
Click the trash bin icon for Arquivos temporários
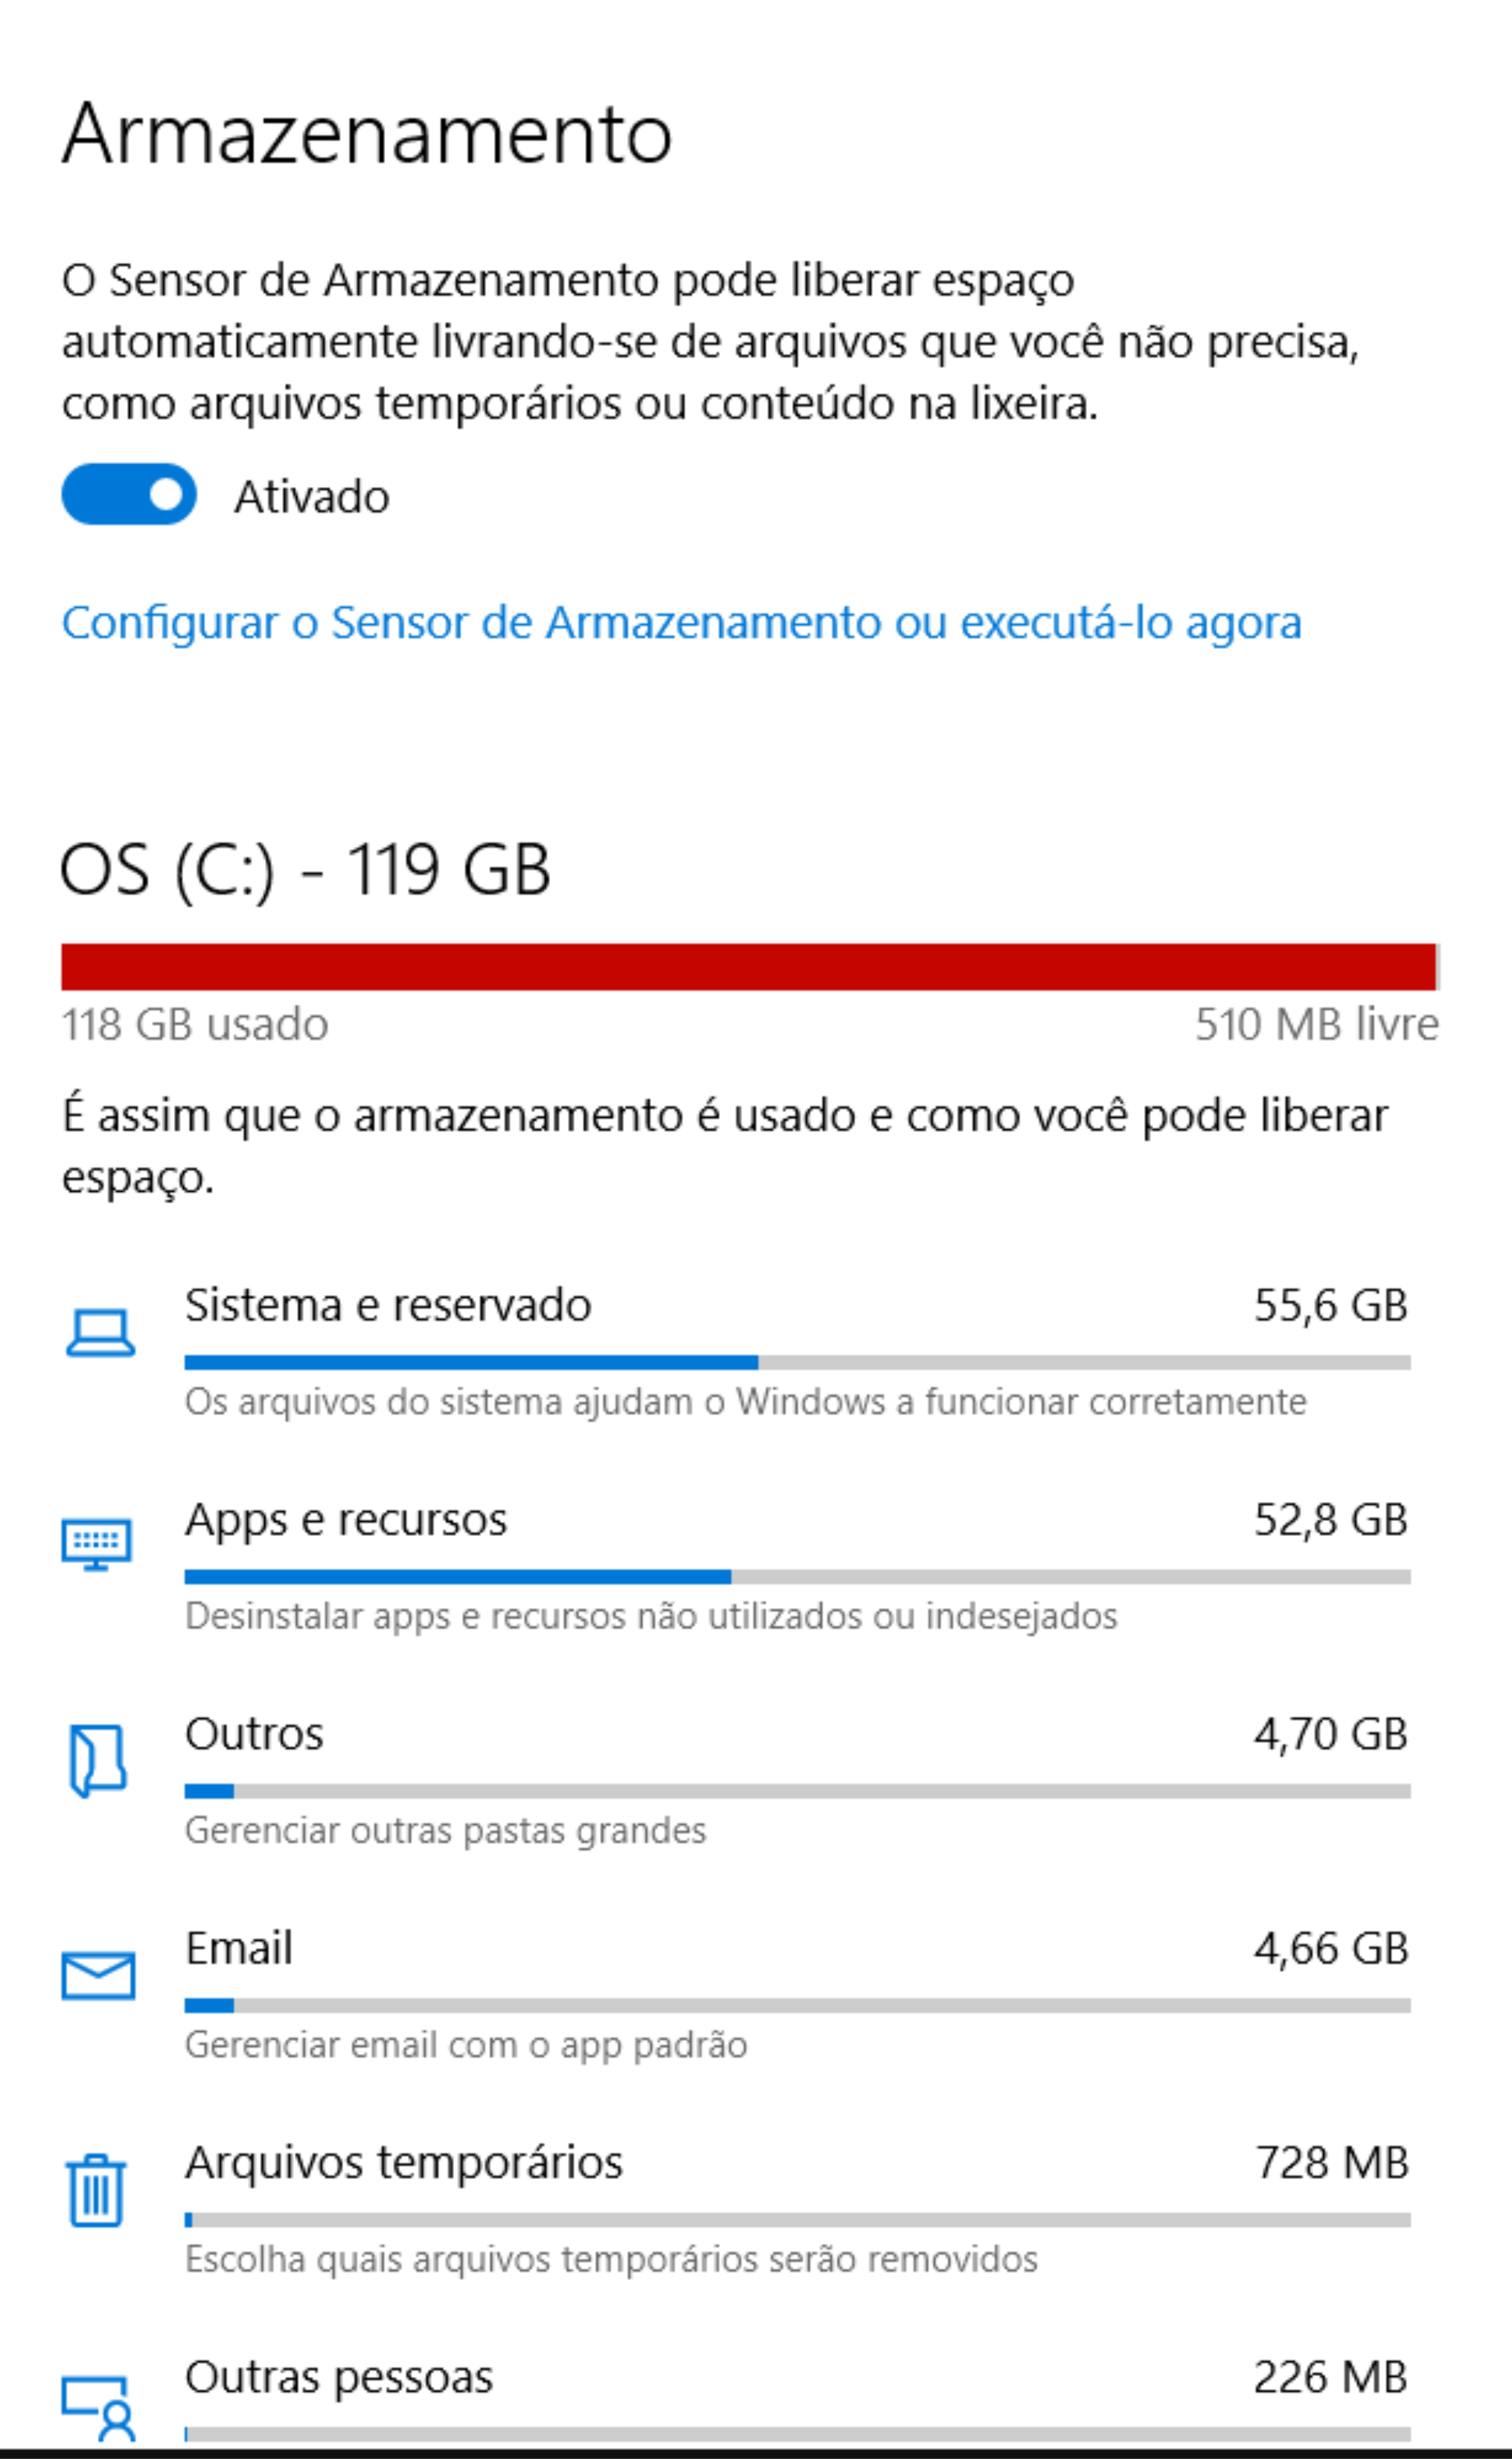(x=96, y=2190)
